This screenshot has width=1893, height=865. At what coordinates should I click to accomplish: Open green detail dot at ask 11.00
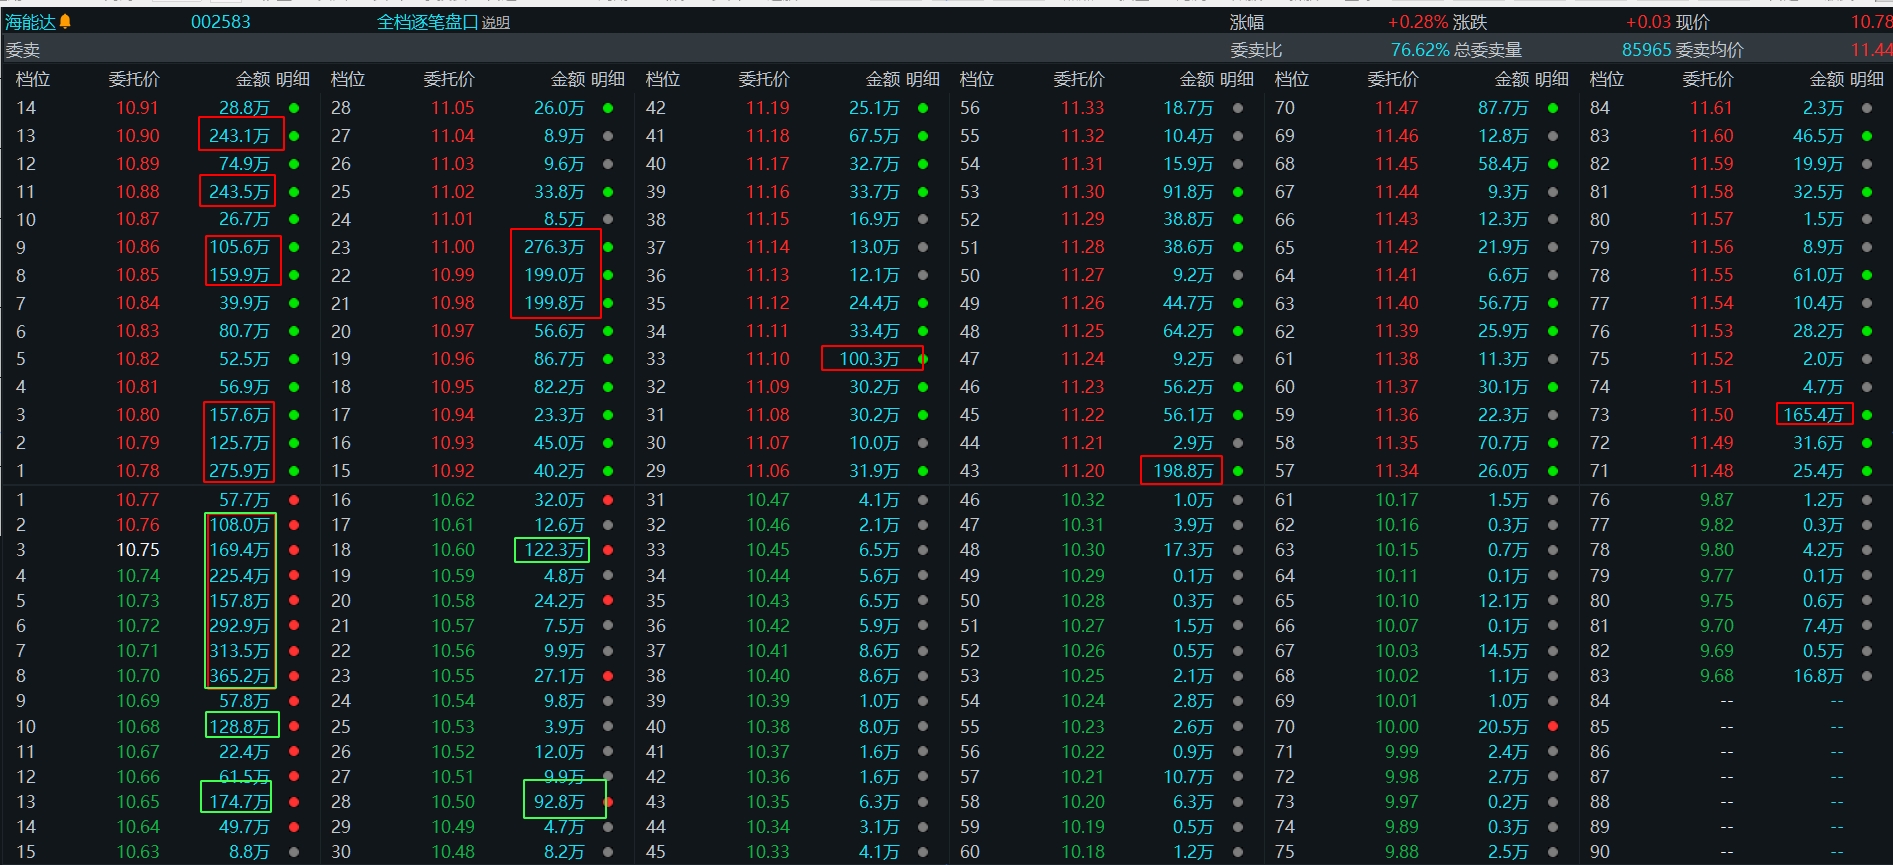608,247
